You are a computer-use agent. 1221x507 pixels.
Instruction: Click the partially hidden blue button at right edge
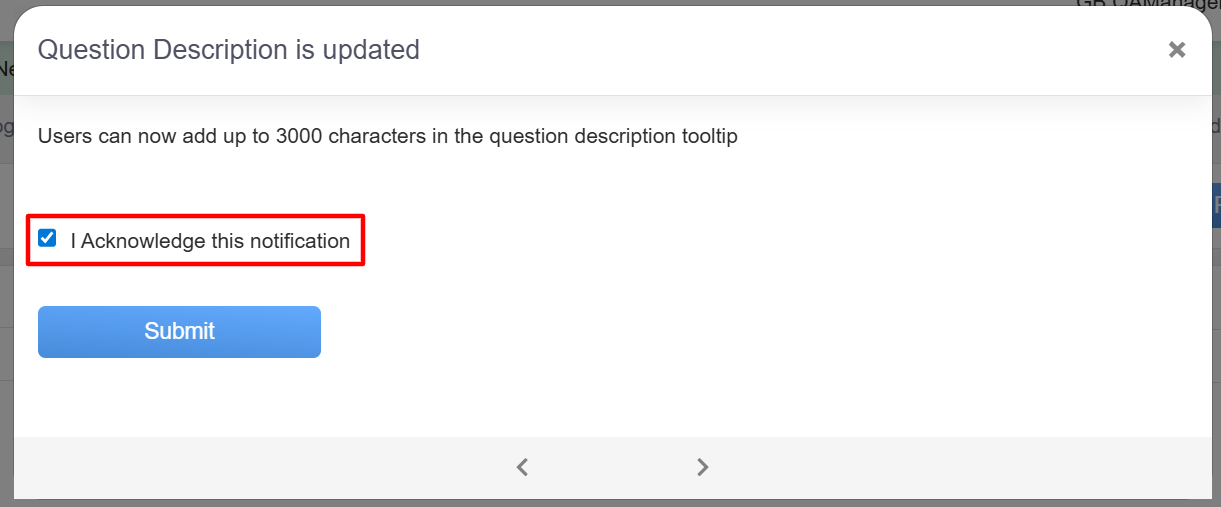[x=1216, y=205]
